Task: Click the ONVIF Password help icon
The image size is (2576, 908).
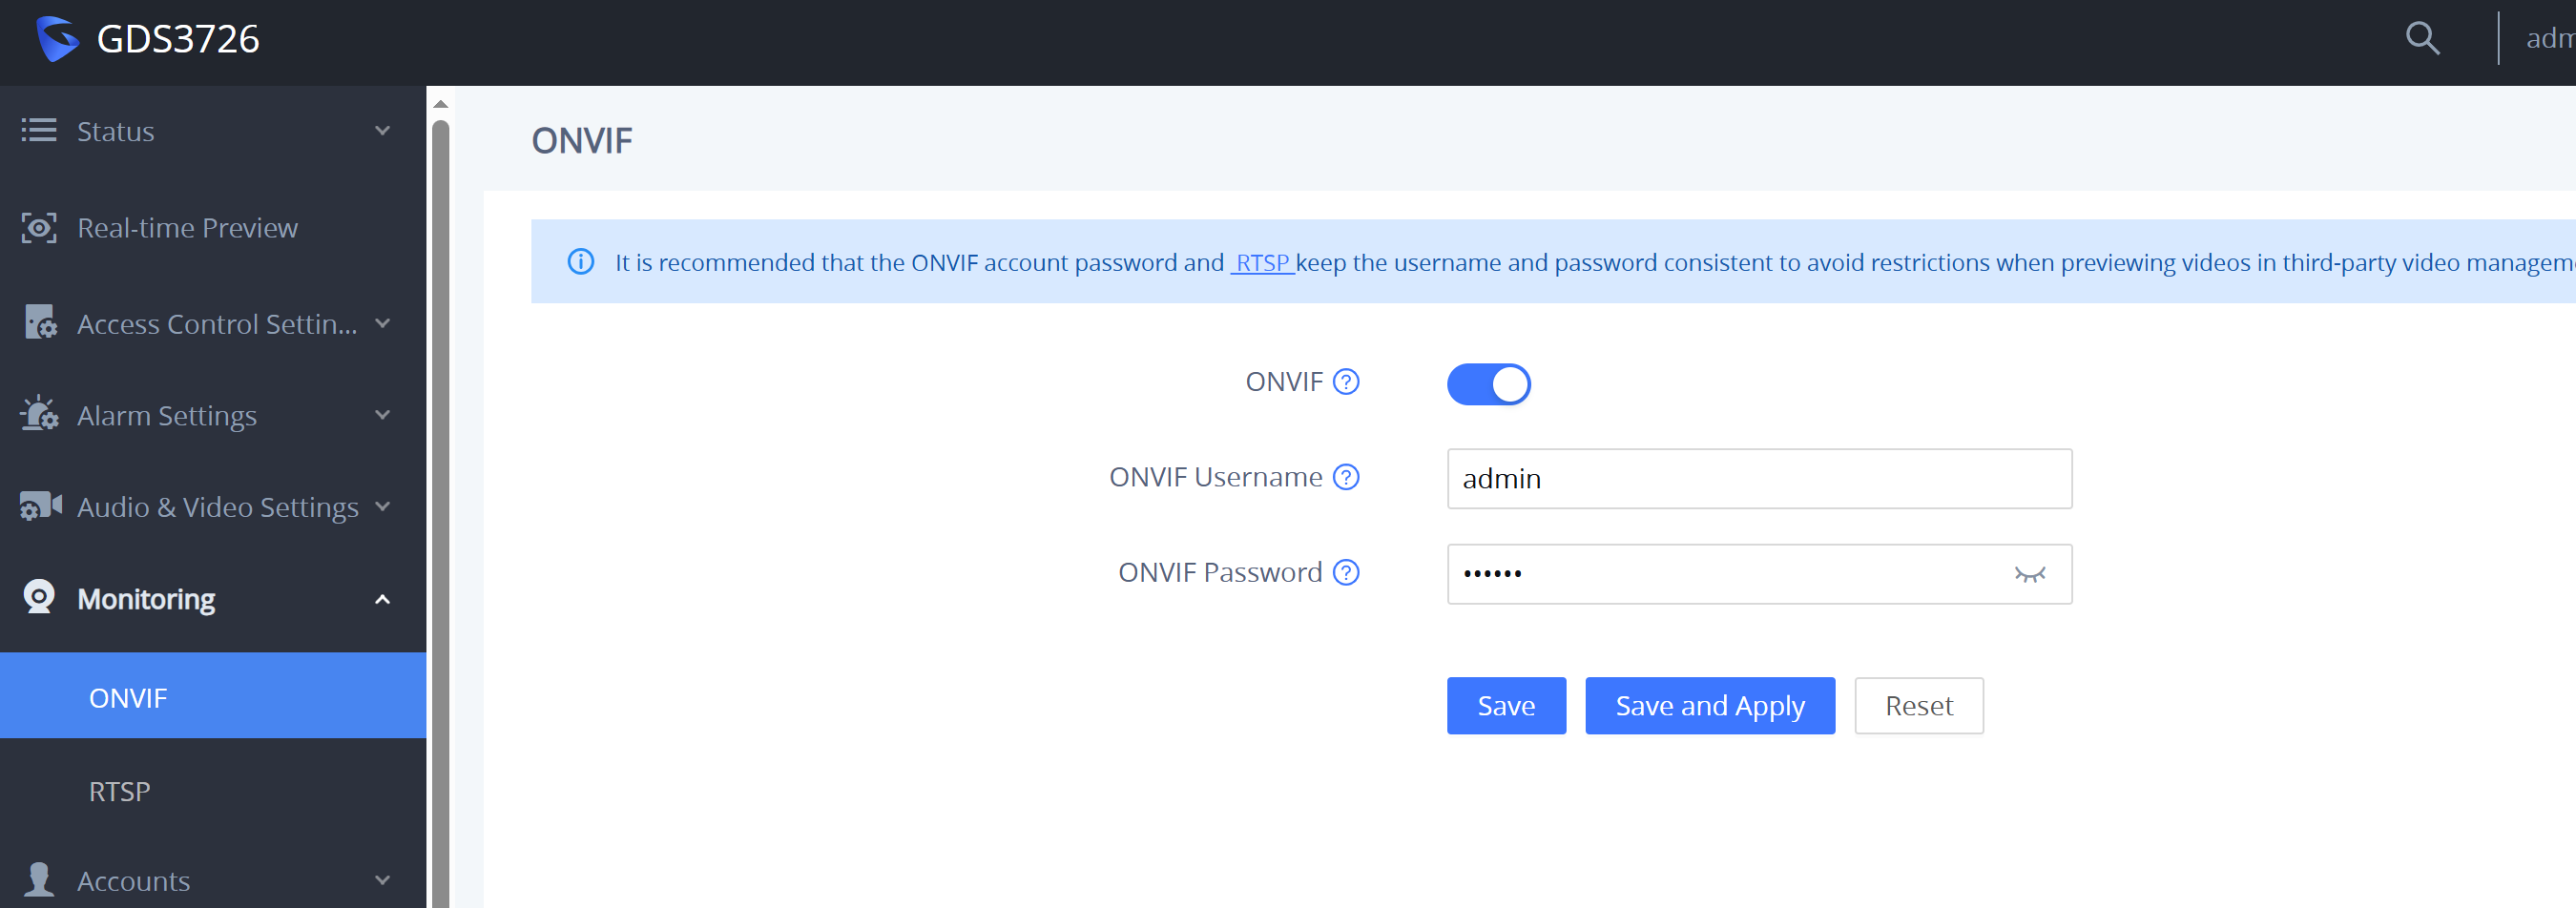Action: point(1346,572)
